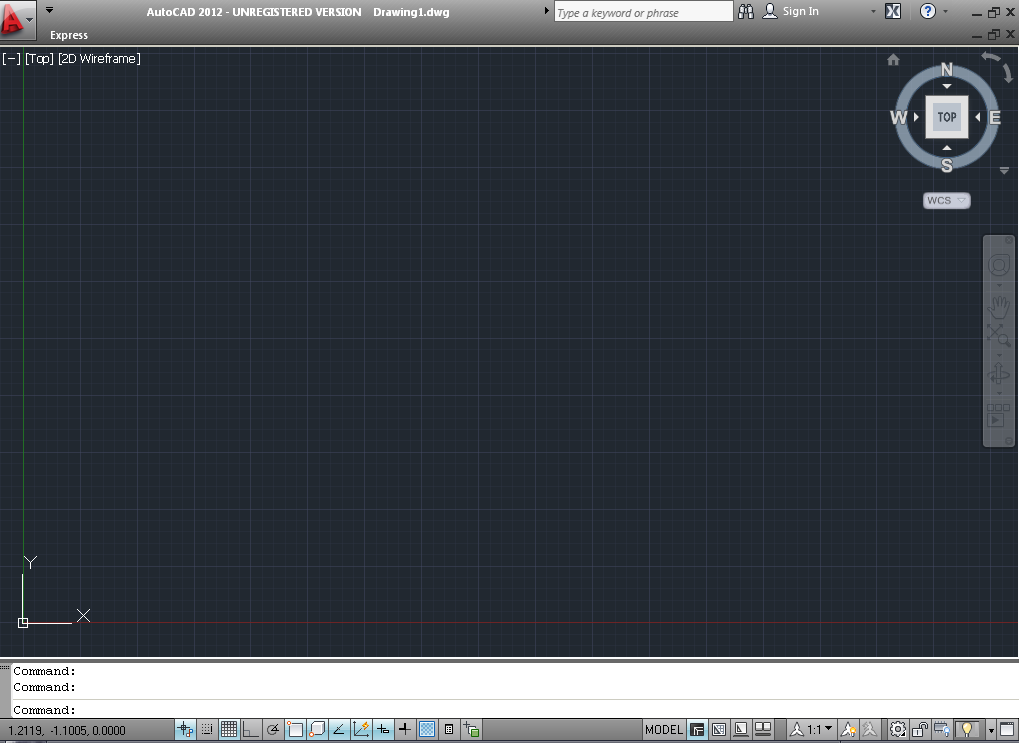This screenshot has height=743, width=1019.
Task: Toggle Polar Tracking in status bar
Action: [273, 729]
